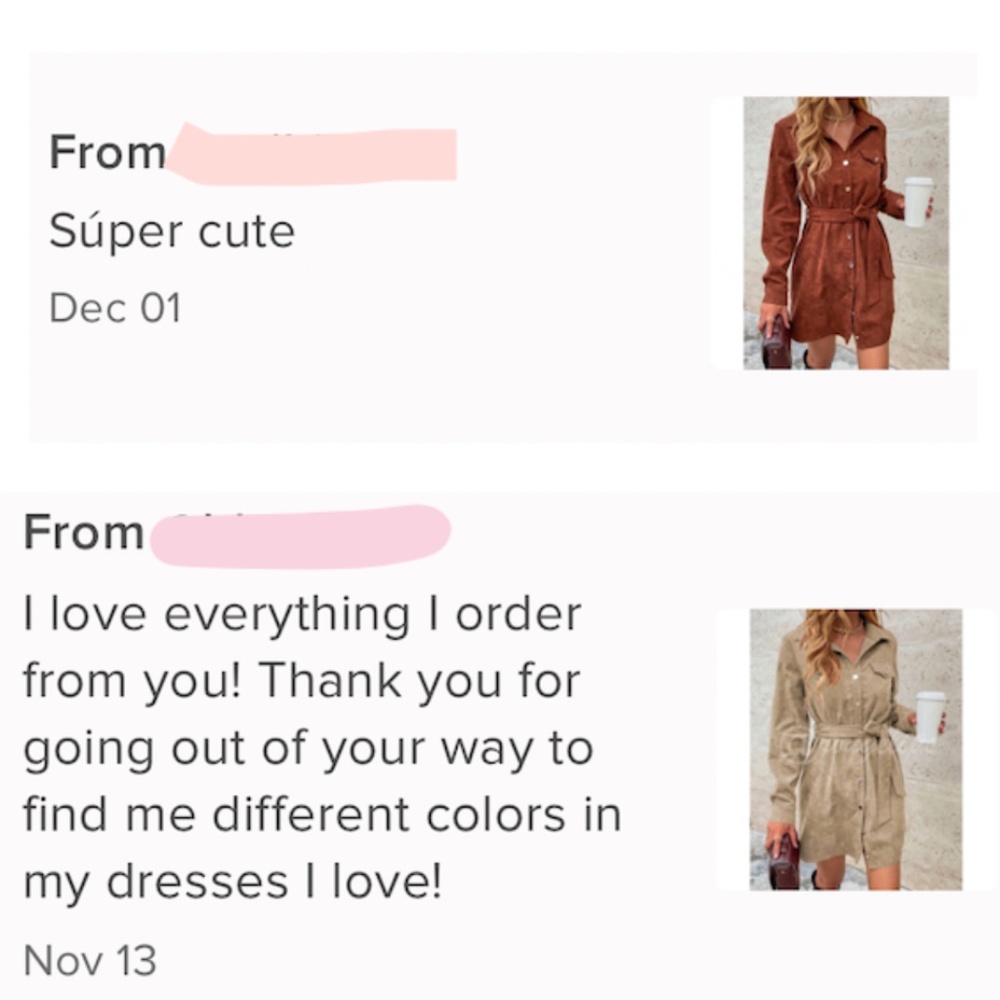
Task: Click the handbag in the brown dress photo
Action: pyautogui.click(x=777, y=345)
